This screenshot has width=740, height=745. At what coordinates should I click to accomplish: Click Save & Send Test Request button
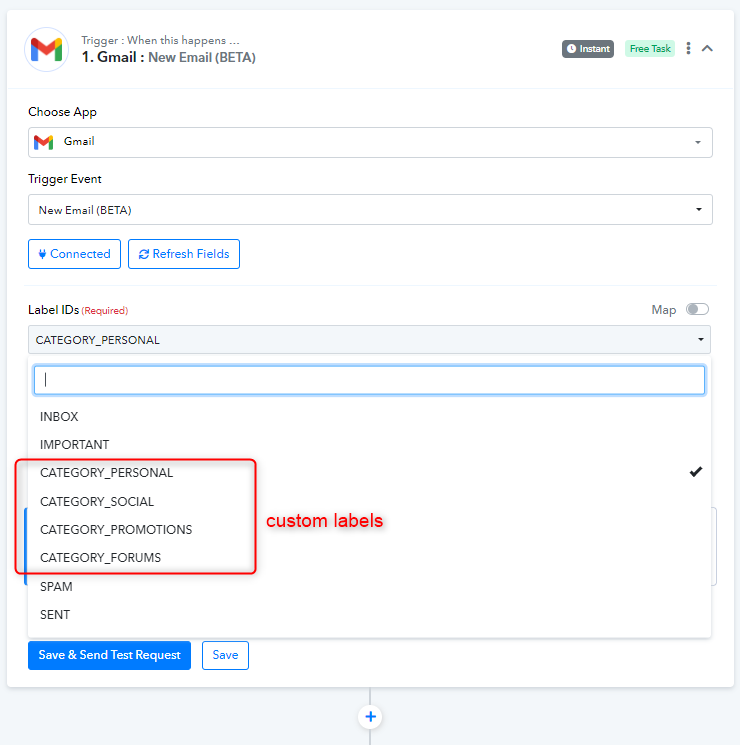109,655
